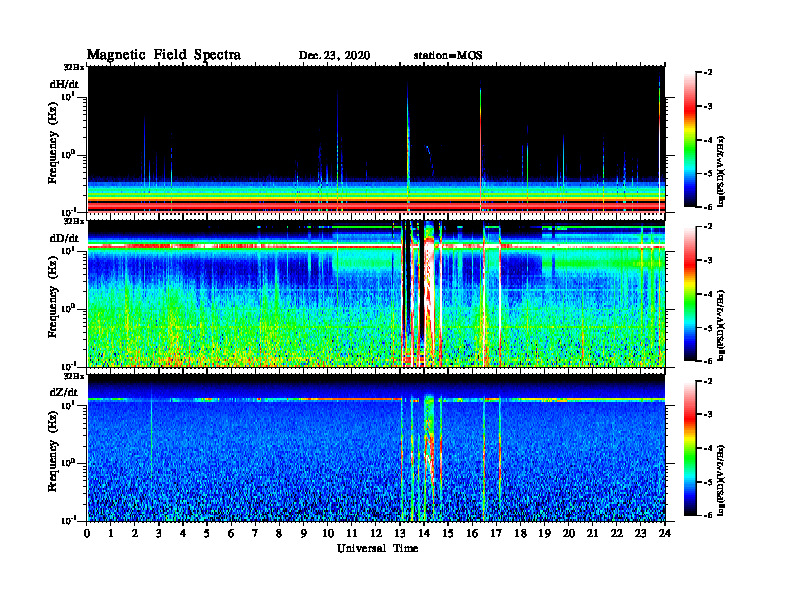The height and width of the screenshot is (612, 792).
Task: Click the "station=MOS" label
Action: pyautogui.click(x=448, y=56)
